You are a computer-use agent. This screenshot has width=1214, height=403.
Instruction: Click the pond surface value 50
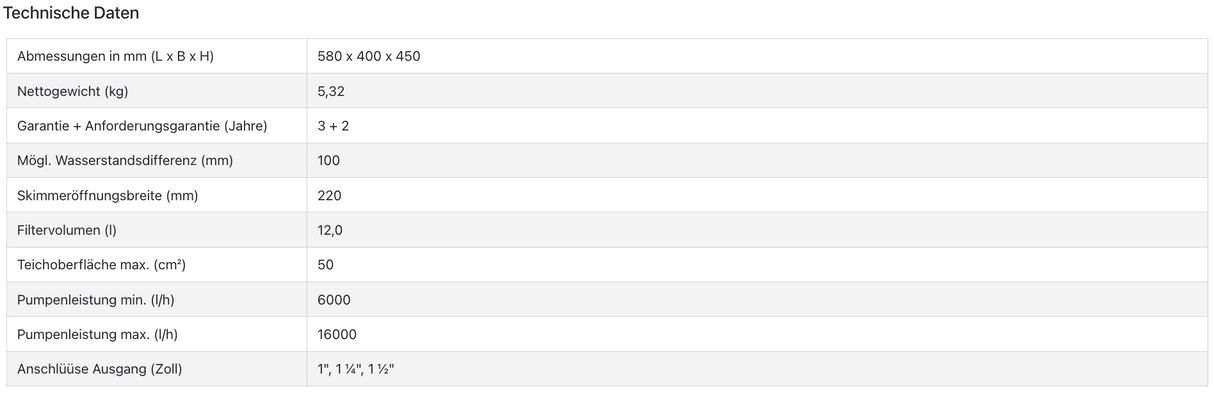(x=325, y=265)
